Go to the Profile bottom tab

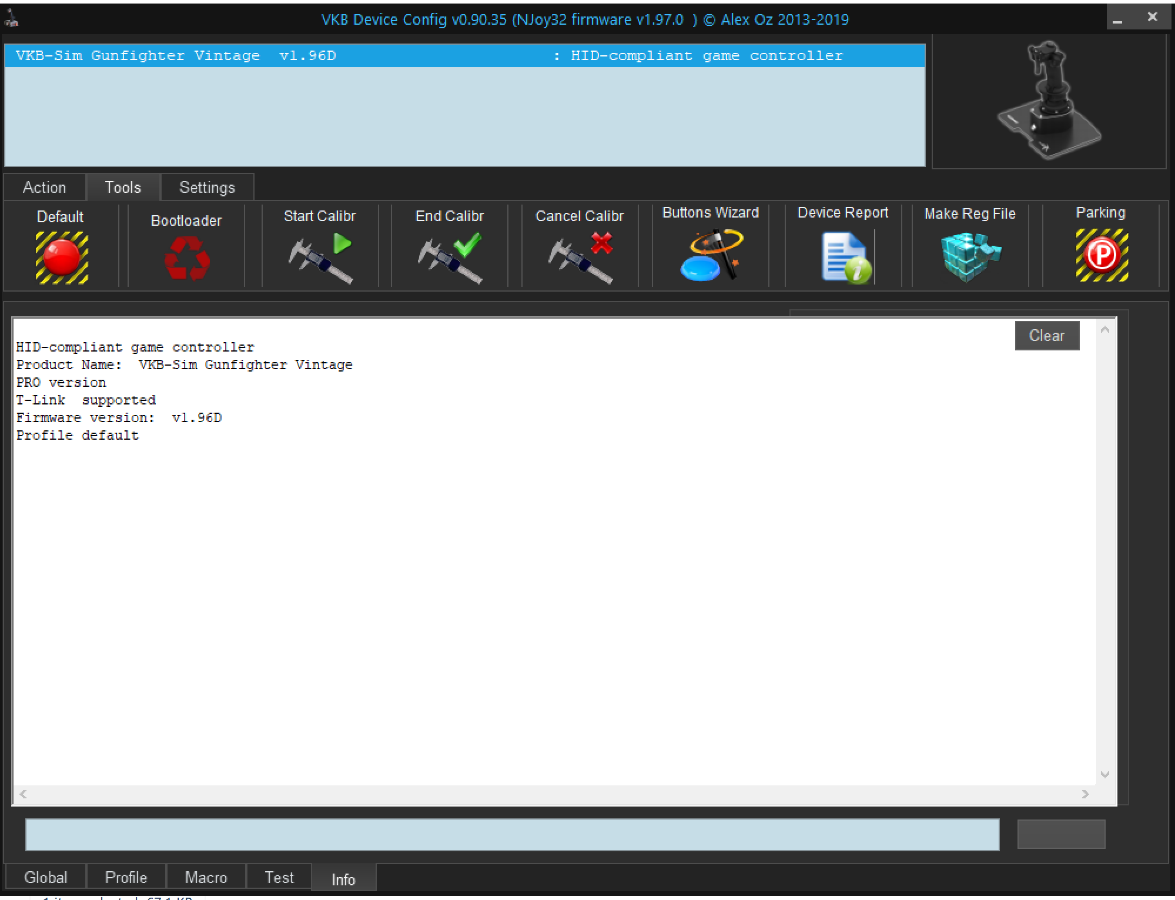pyautogui.click(x=126, y=877)
